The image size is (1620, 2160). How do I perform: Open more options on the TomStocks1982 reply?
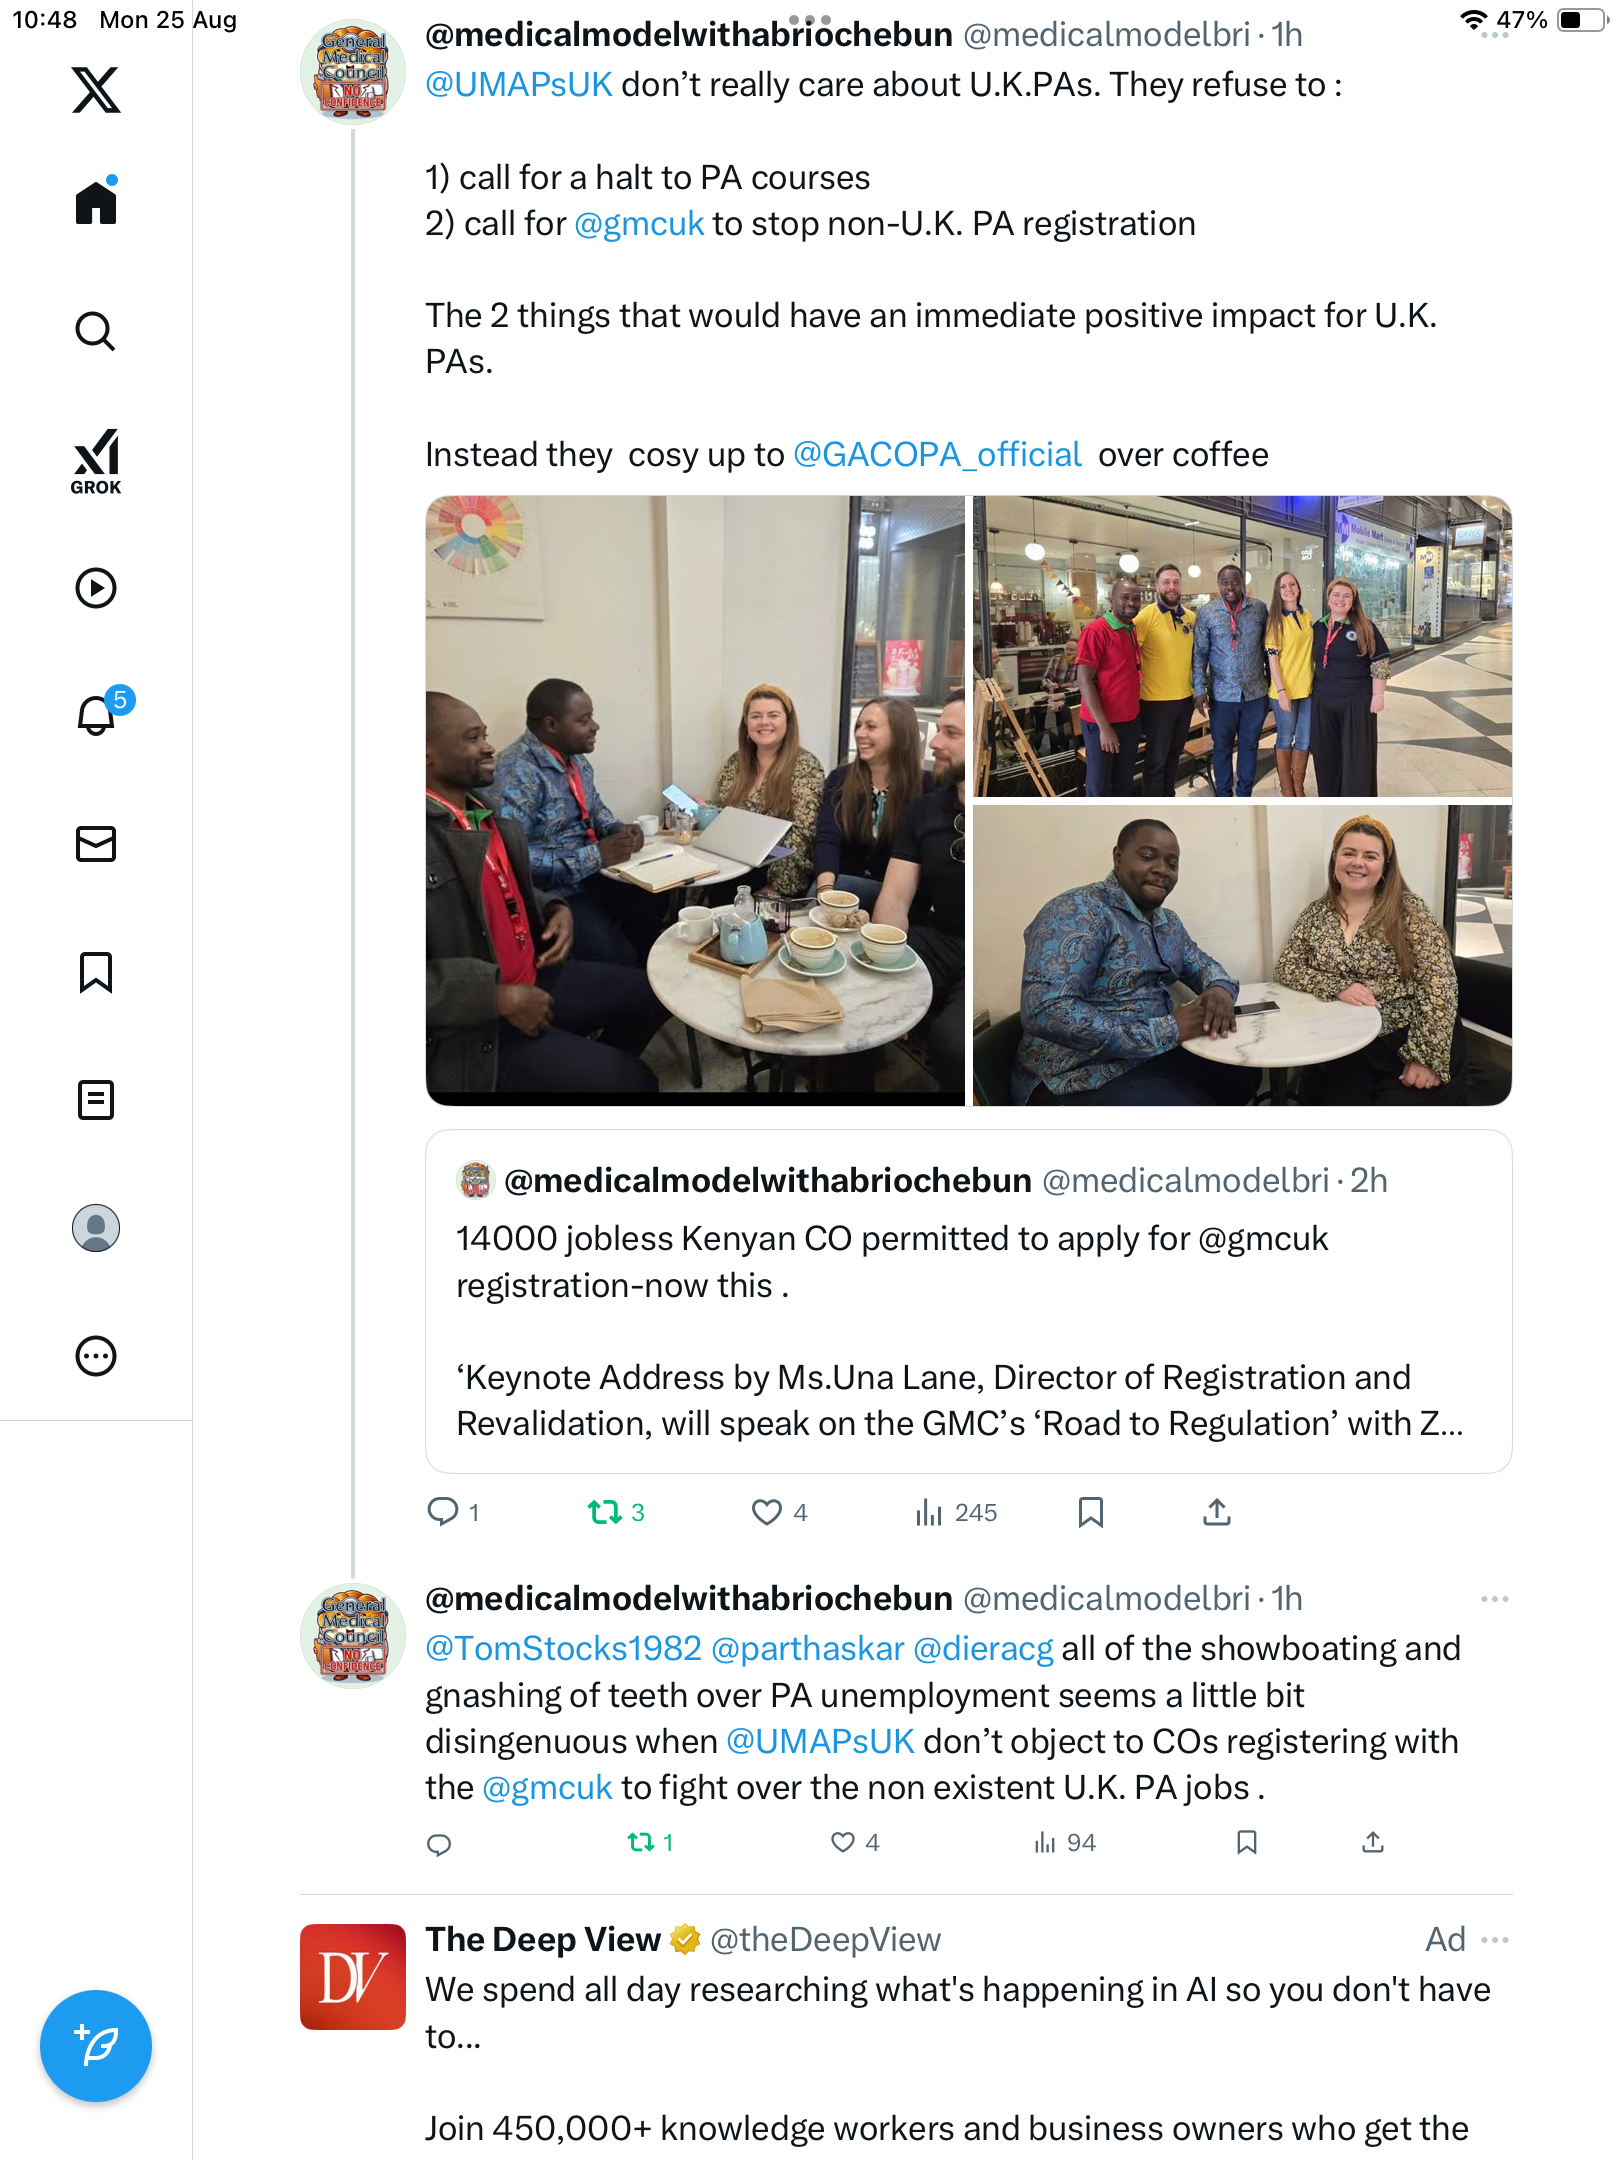click(1494, 1599)
